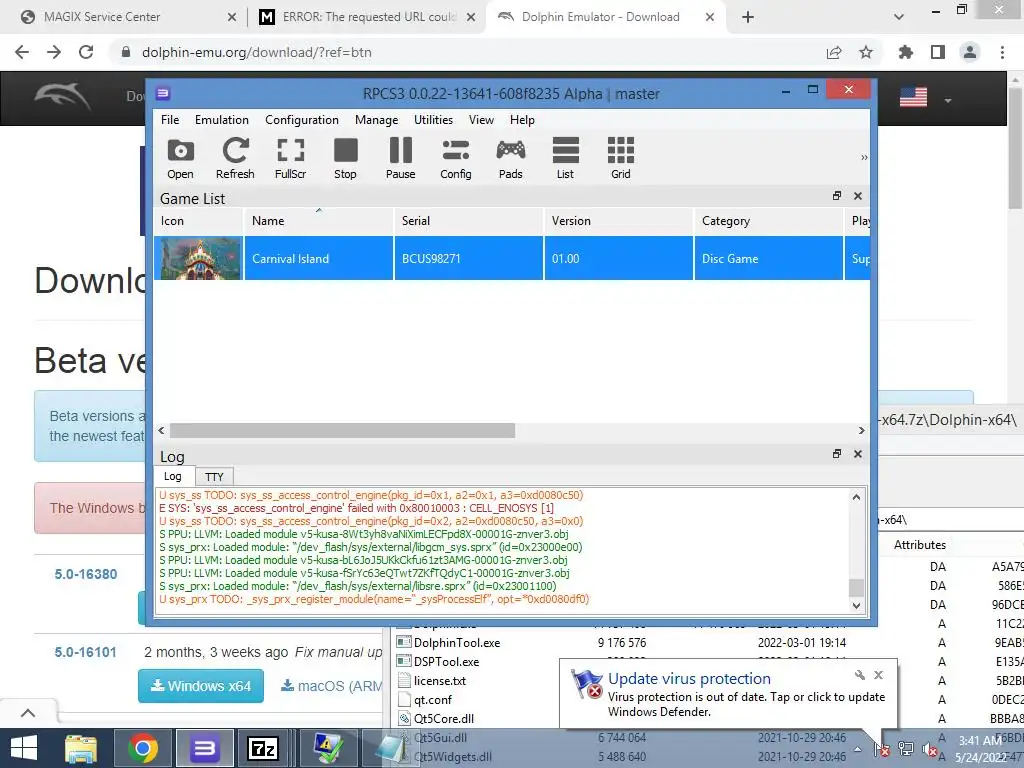Reload the Dolphin download page
The image size is (1024, 768).
point(86,52)
